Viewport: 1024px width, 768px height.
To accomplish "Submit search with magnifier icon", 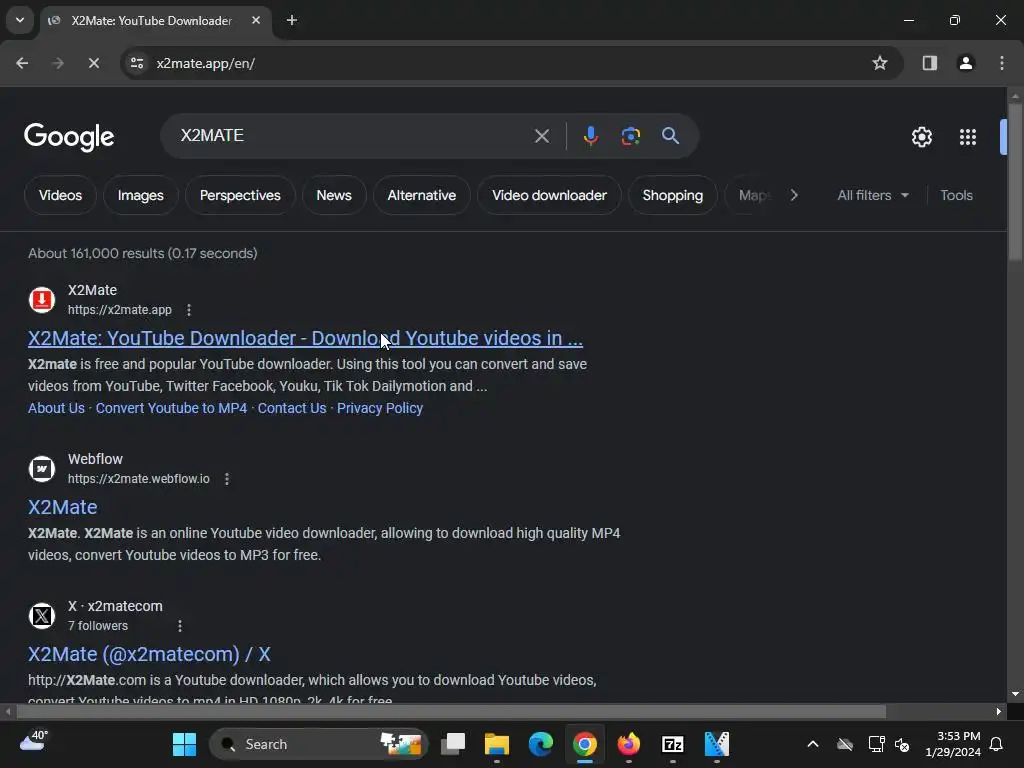I will (x=670, y=136).
